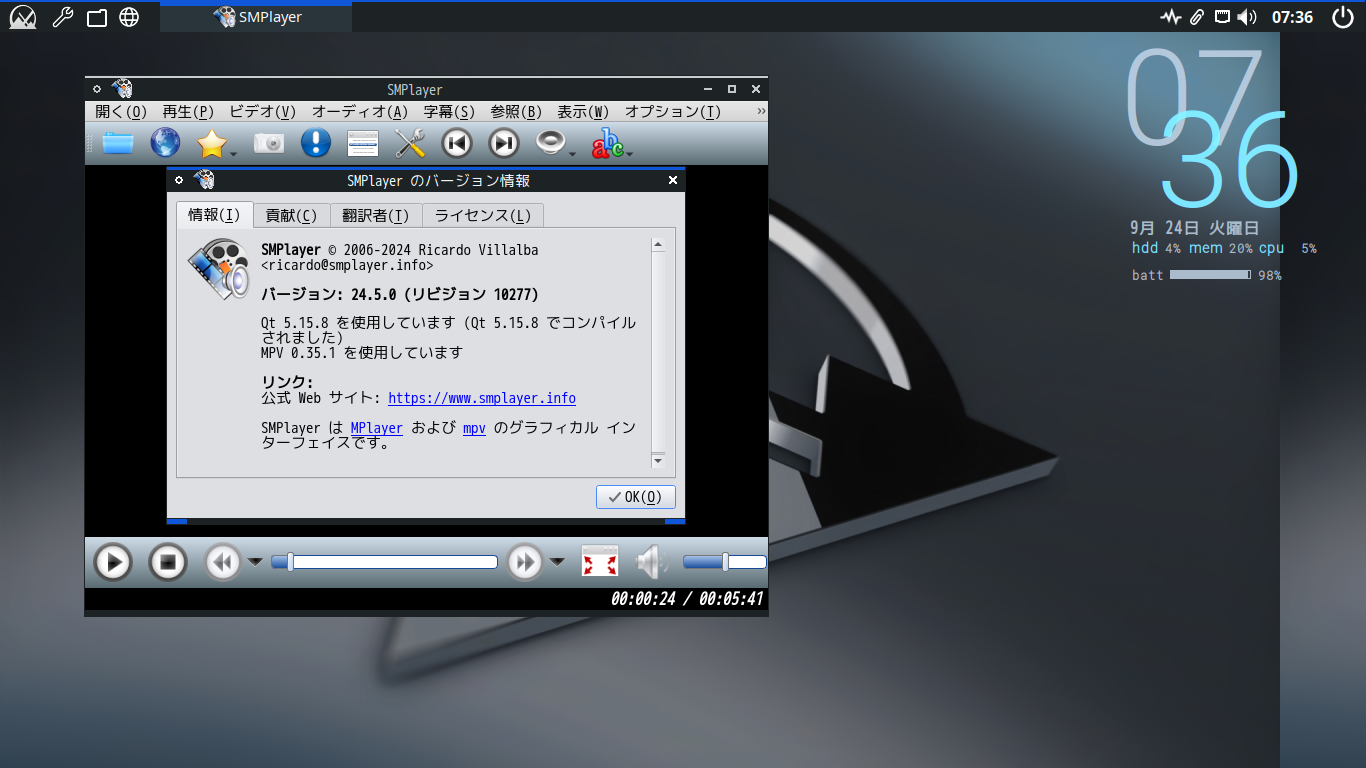
Task: Show the playlist using the list icon
Action: pyautogui.click(x=363, y=143)
